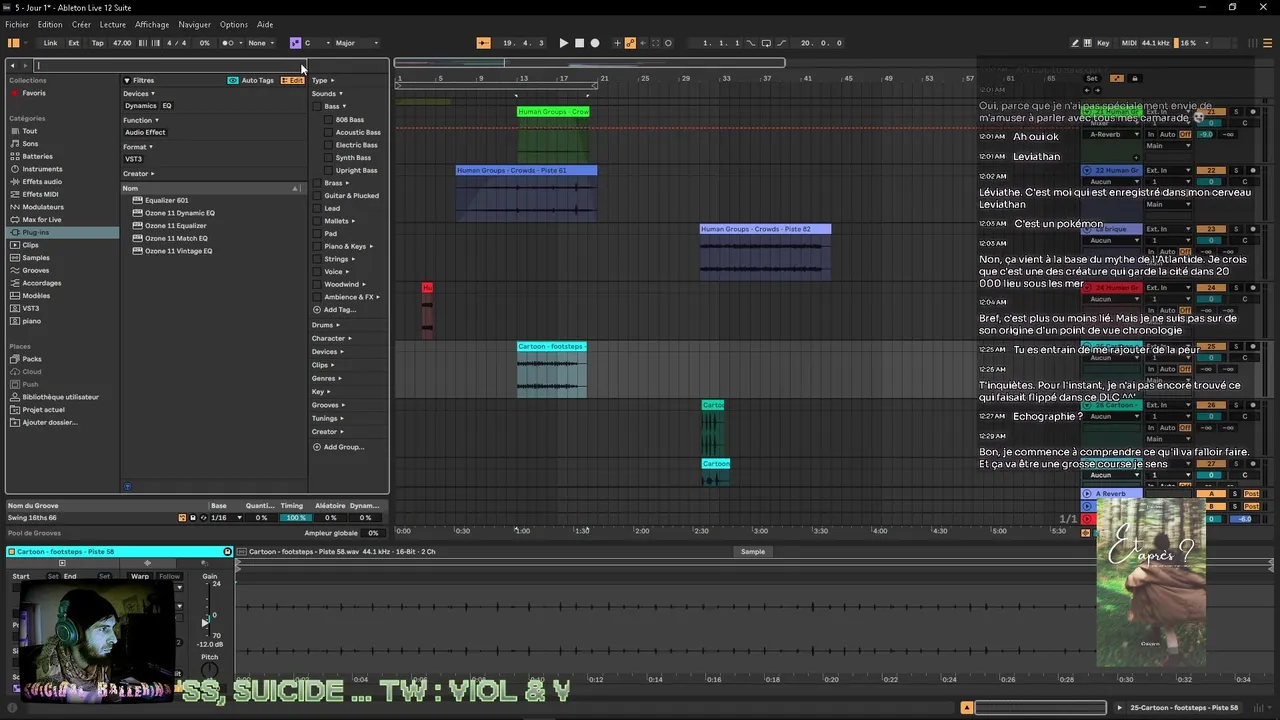This screenshot has width=1280, height=720.
Task: Check the 808 Bass tag checkbox
Action: [328, 120]
